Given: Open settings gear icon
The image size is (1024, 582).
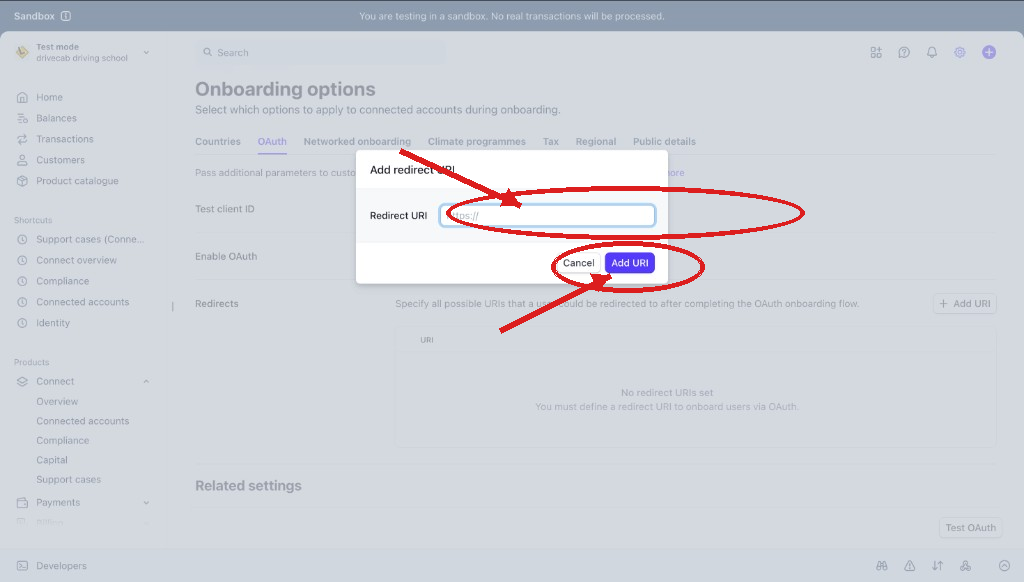Looking at the screenshot, I should point(959,52).
